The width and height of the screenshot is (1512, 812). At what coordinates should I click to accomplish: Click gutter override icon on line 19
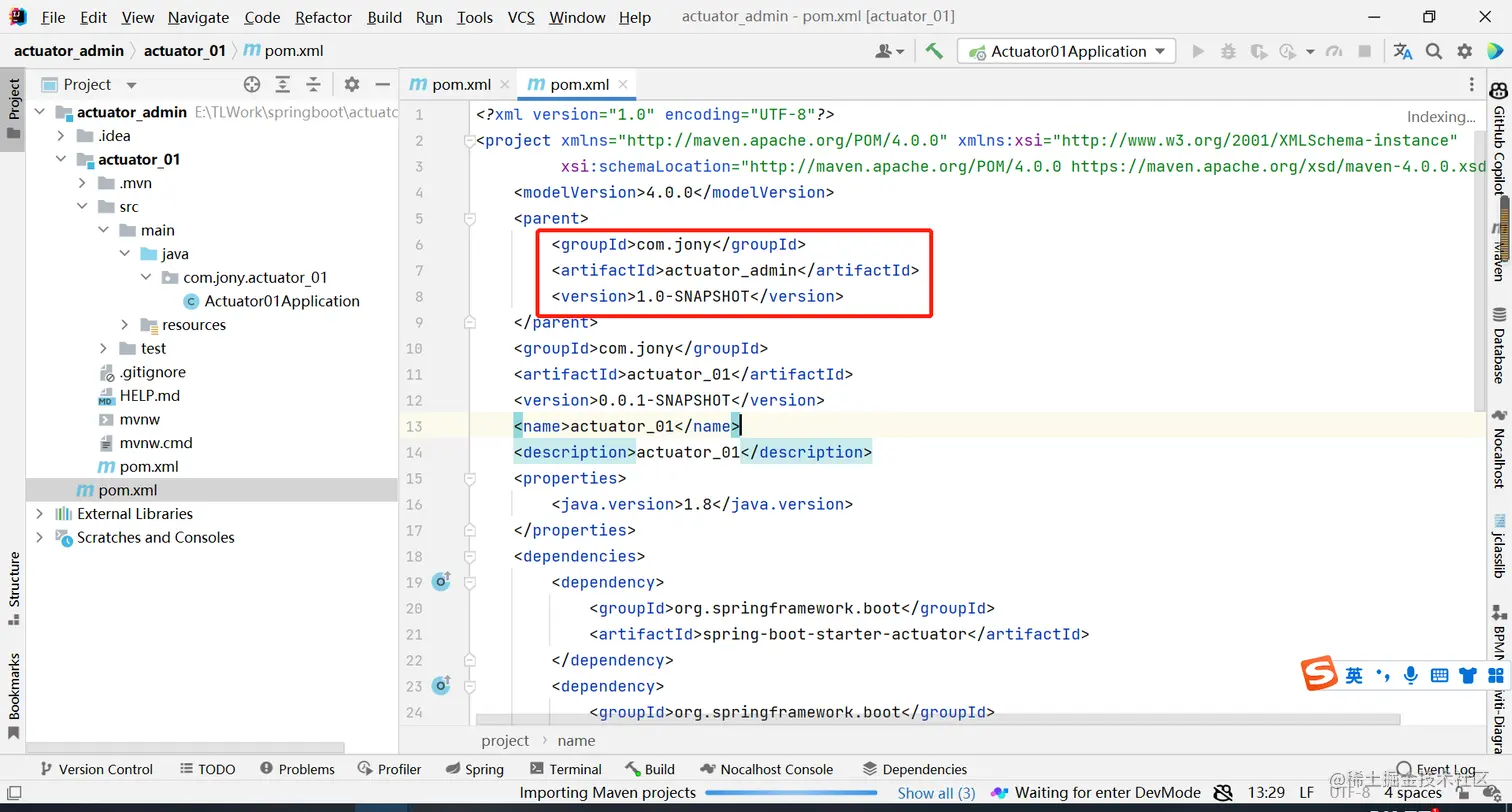pyautogui.click(x=441, y=581)
